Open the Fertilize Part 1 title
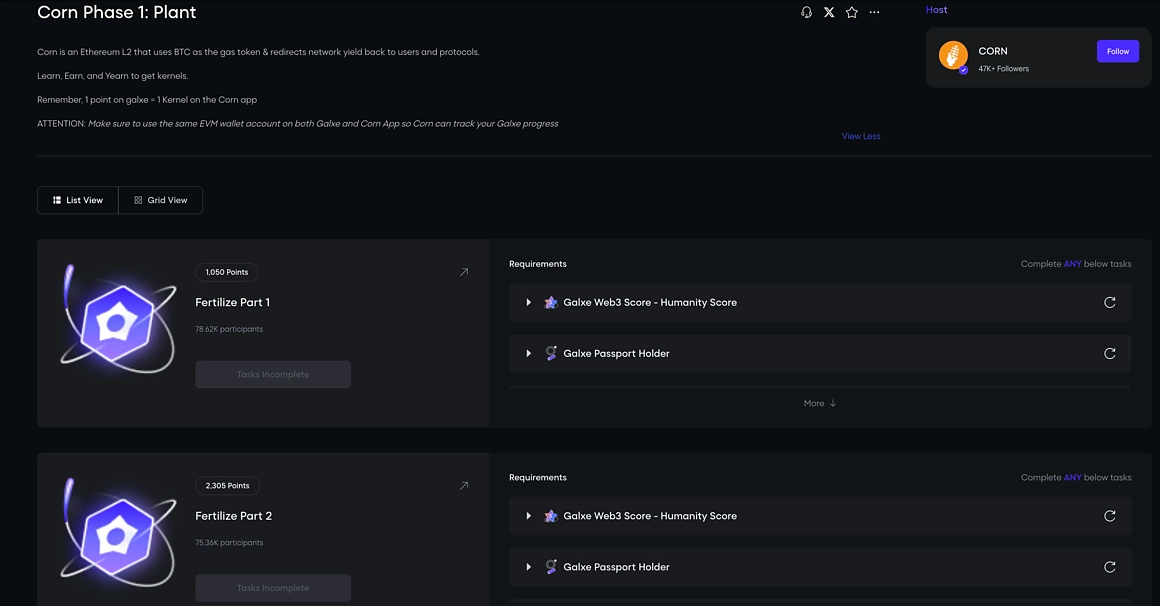The width and height of the screenshot is (1160, 606). 232,303
